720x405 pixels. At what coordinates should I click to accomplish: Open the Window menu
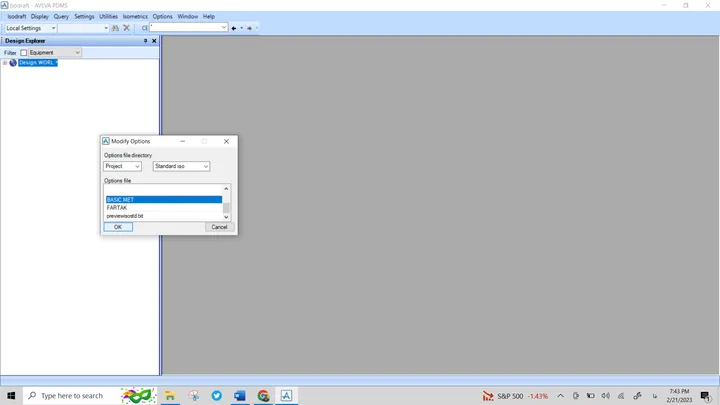pos(188,17)
